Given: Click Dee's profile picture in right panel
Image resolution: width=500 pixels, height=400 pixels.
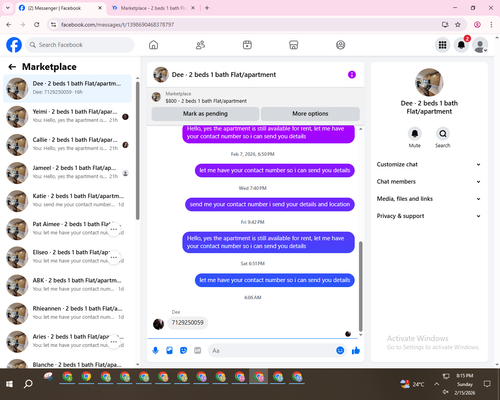Looking at the screenshot, I should coord(429,82).
